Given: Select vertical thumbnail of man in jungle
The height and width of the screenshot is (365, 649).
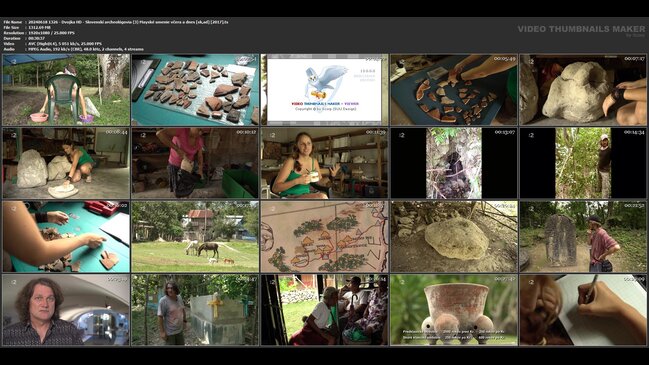Looking at the screenshot, I should [583, 163].
